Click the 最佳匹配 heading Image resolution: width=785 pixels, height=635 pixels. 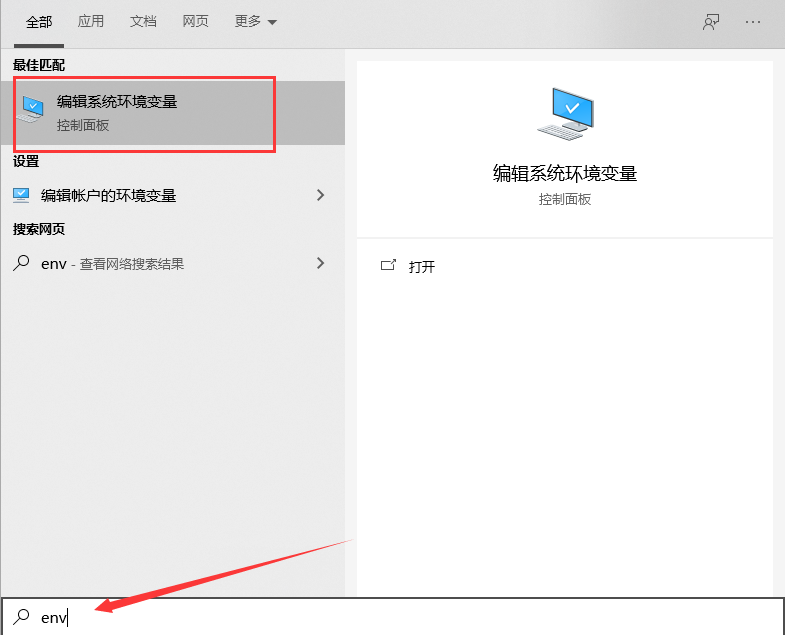[x=39, y=65]
